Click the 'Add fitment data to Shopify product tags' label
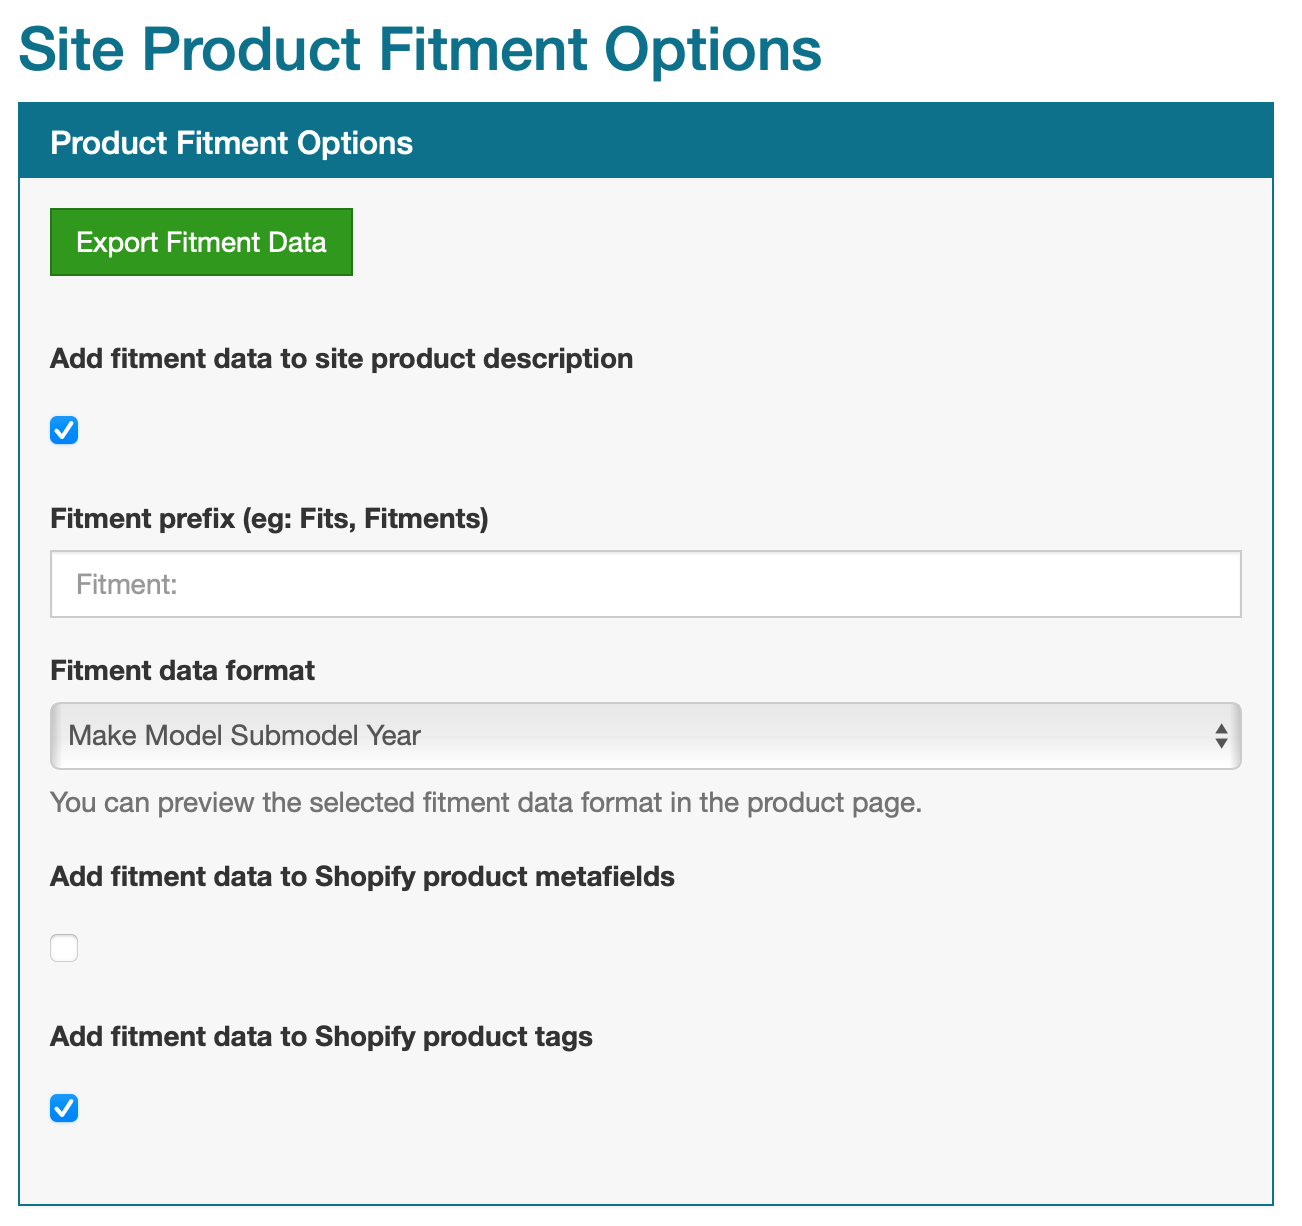Screen dimensions: 1302x1226 point(321,1037)
